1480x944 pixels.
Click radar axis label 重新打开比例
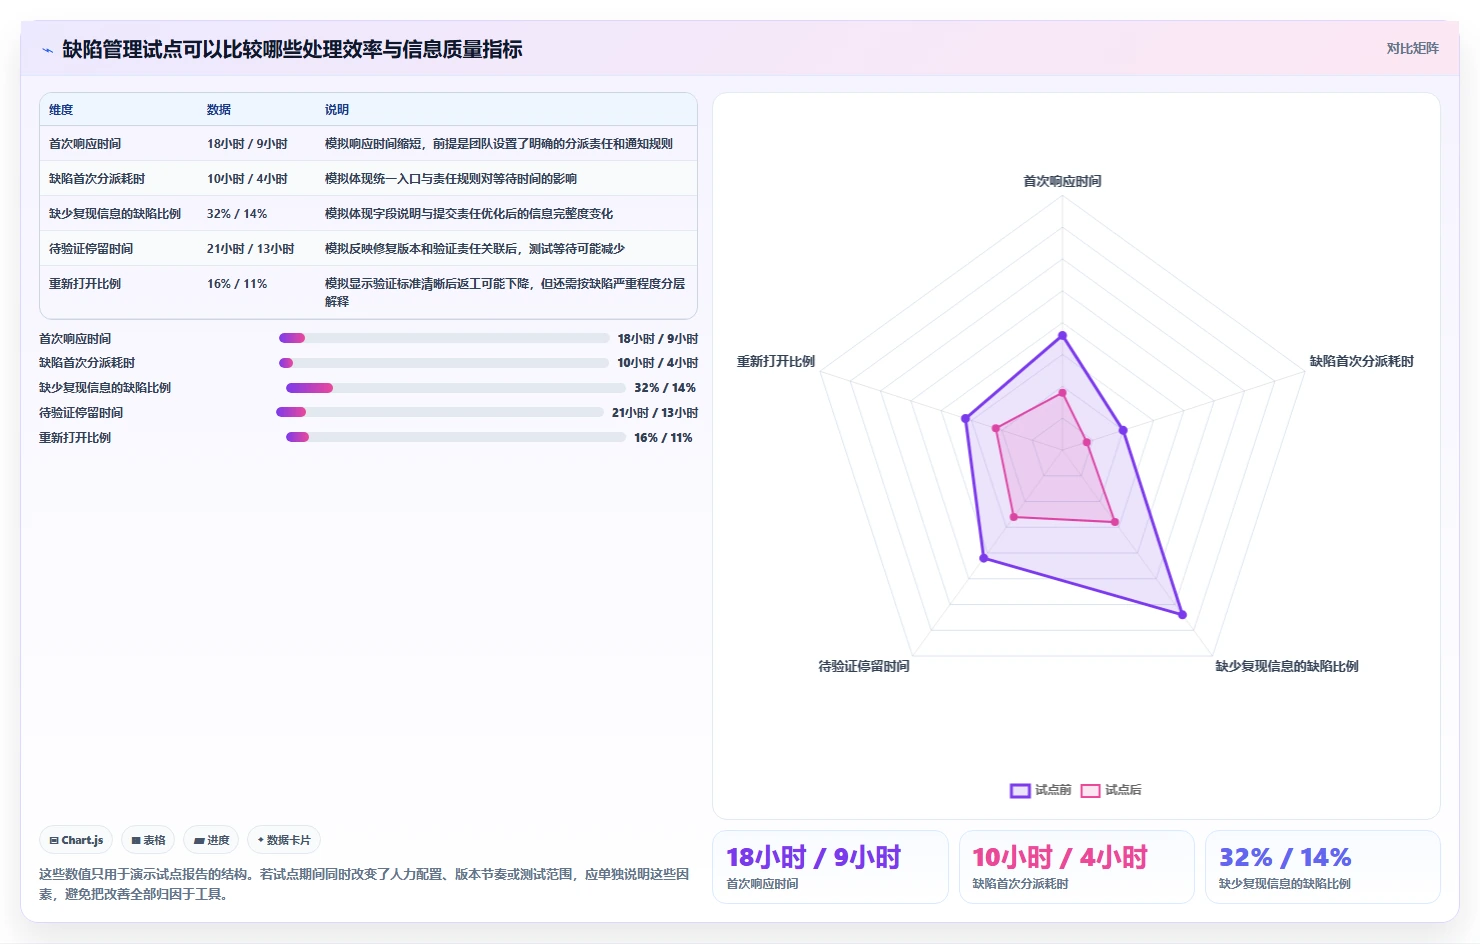776,361
